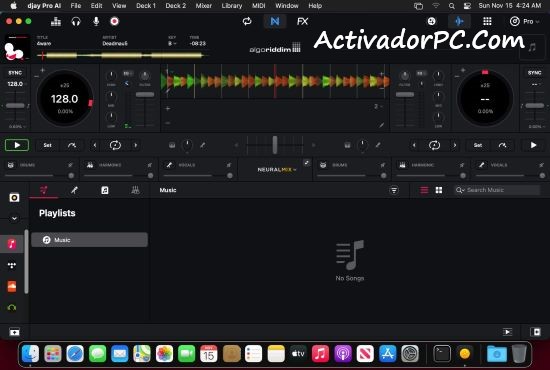This screenshot has width=550, height=370.
Task: Open the grid sampler pads icon
Action: [487, 21]
